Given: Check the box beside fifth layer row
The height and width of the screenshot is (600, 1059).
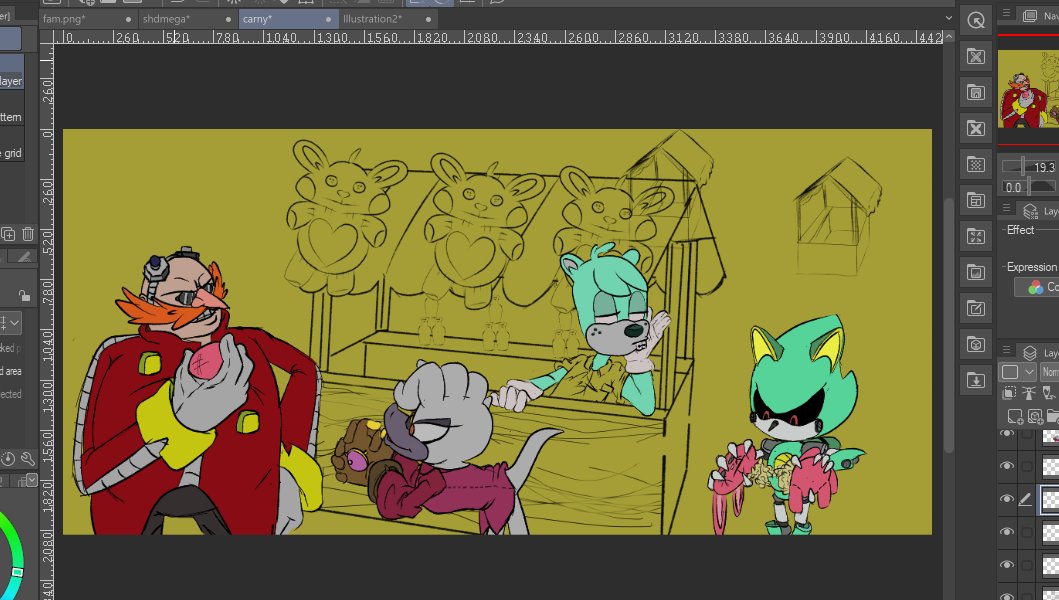Looking at the screenshot, I should pos(1027,566).
